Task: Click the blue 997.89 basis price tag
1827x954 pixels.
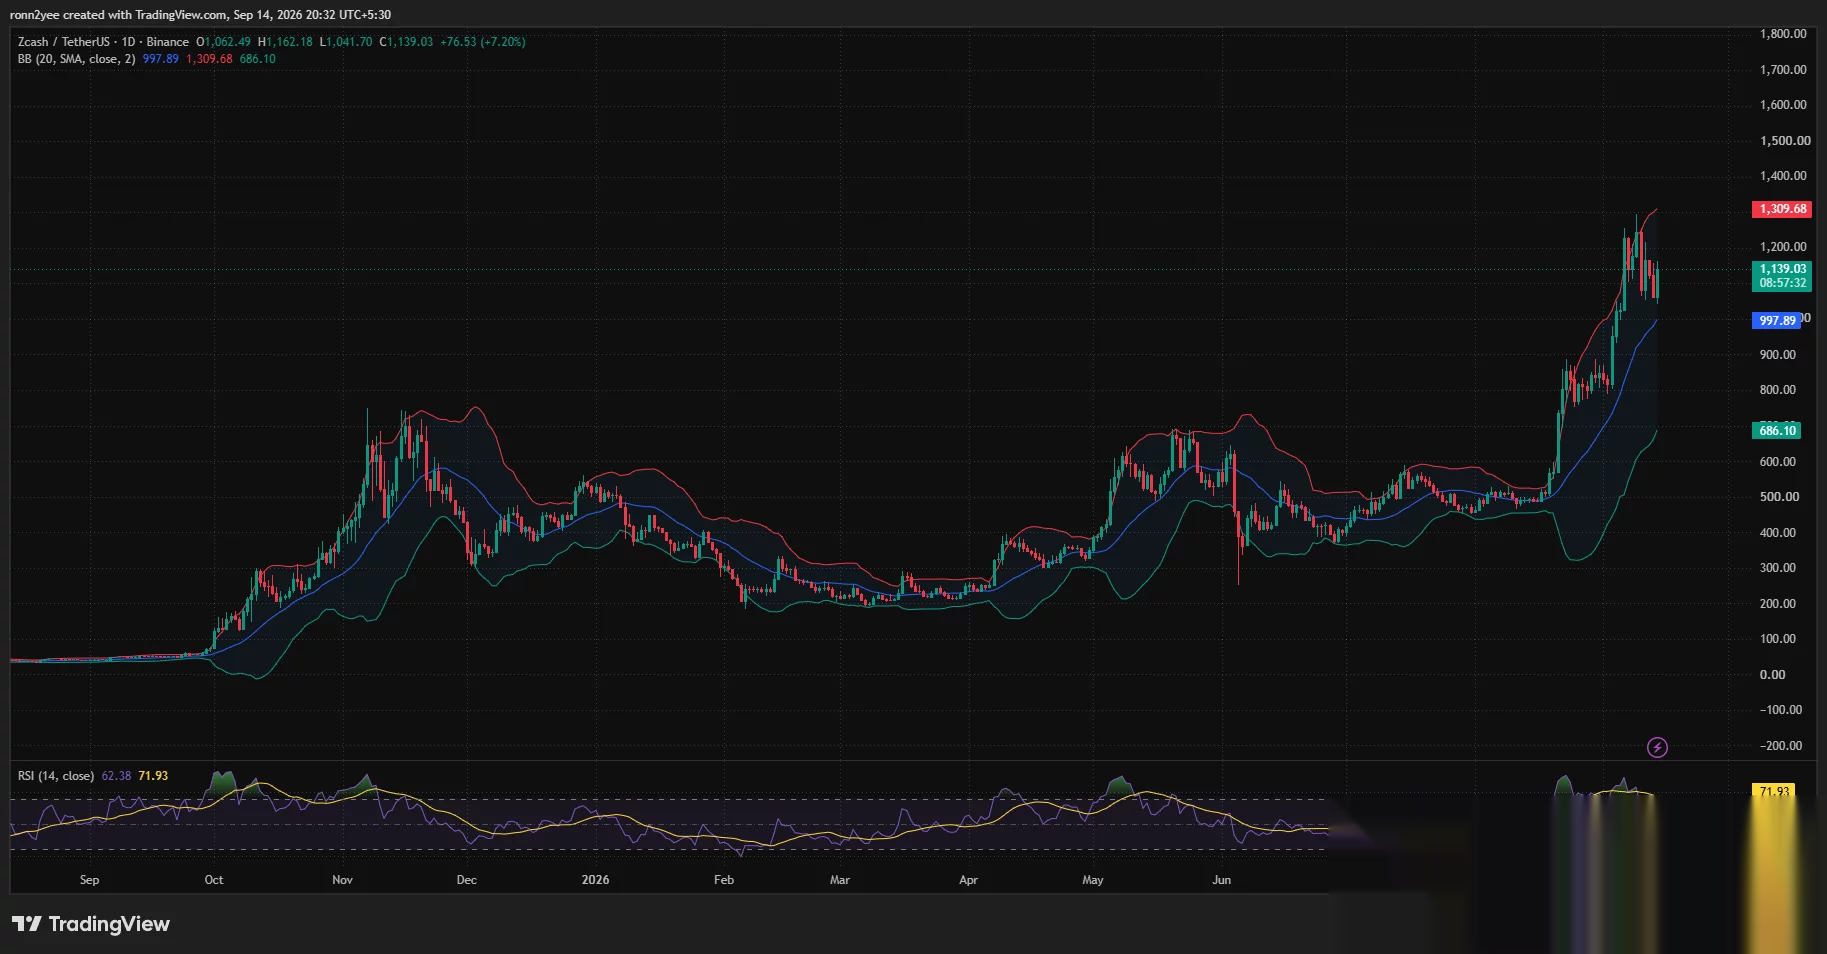Action: [1777, 321]
